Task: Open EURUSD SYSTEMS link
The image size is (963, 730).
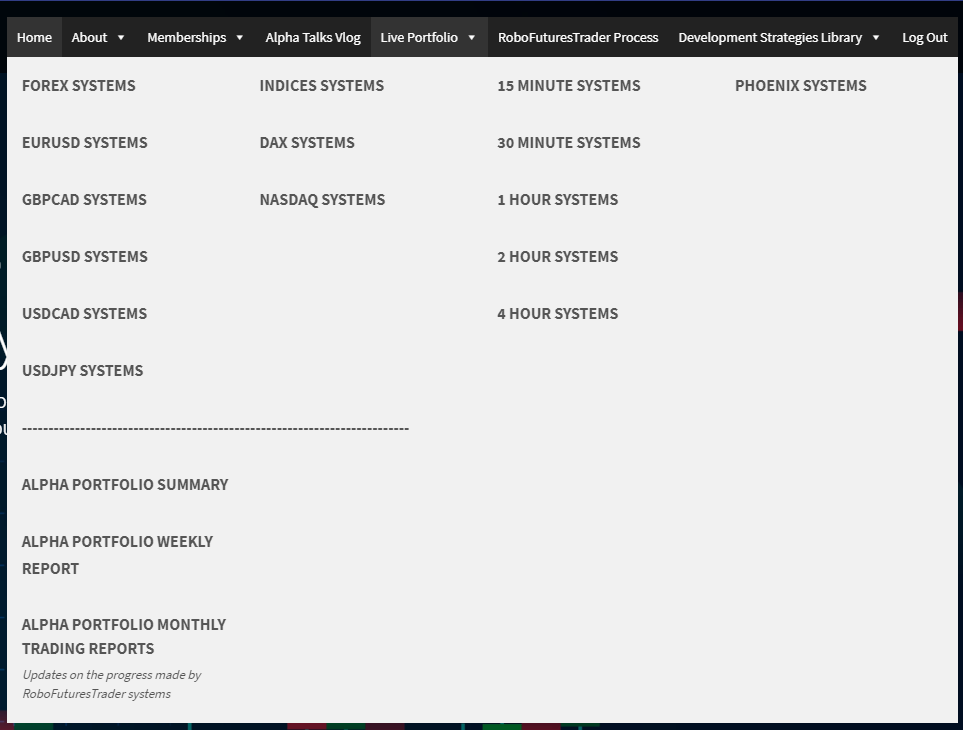Action: click(85, 142)
